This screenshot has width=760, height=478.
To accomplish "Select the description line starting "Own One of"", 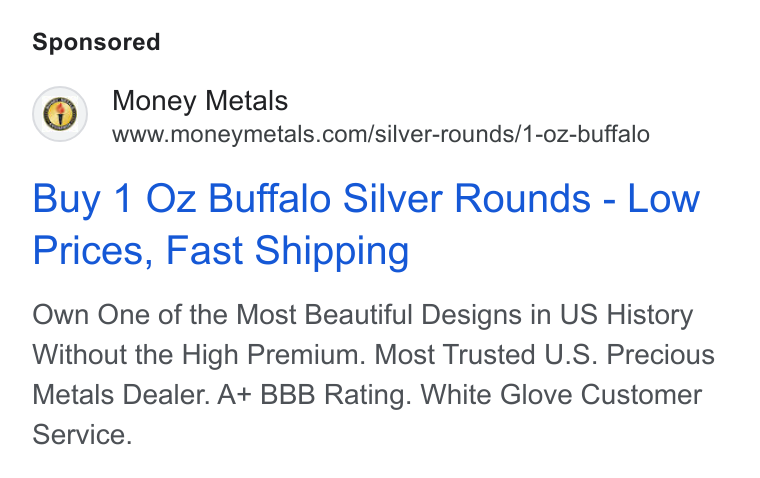I will pos(363,315).
